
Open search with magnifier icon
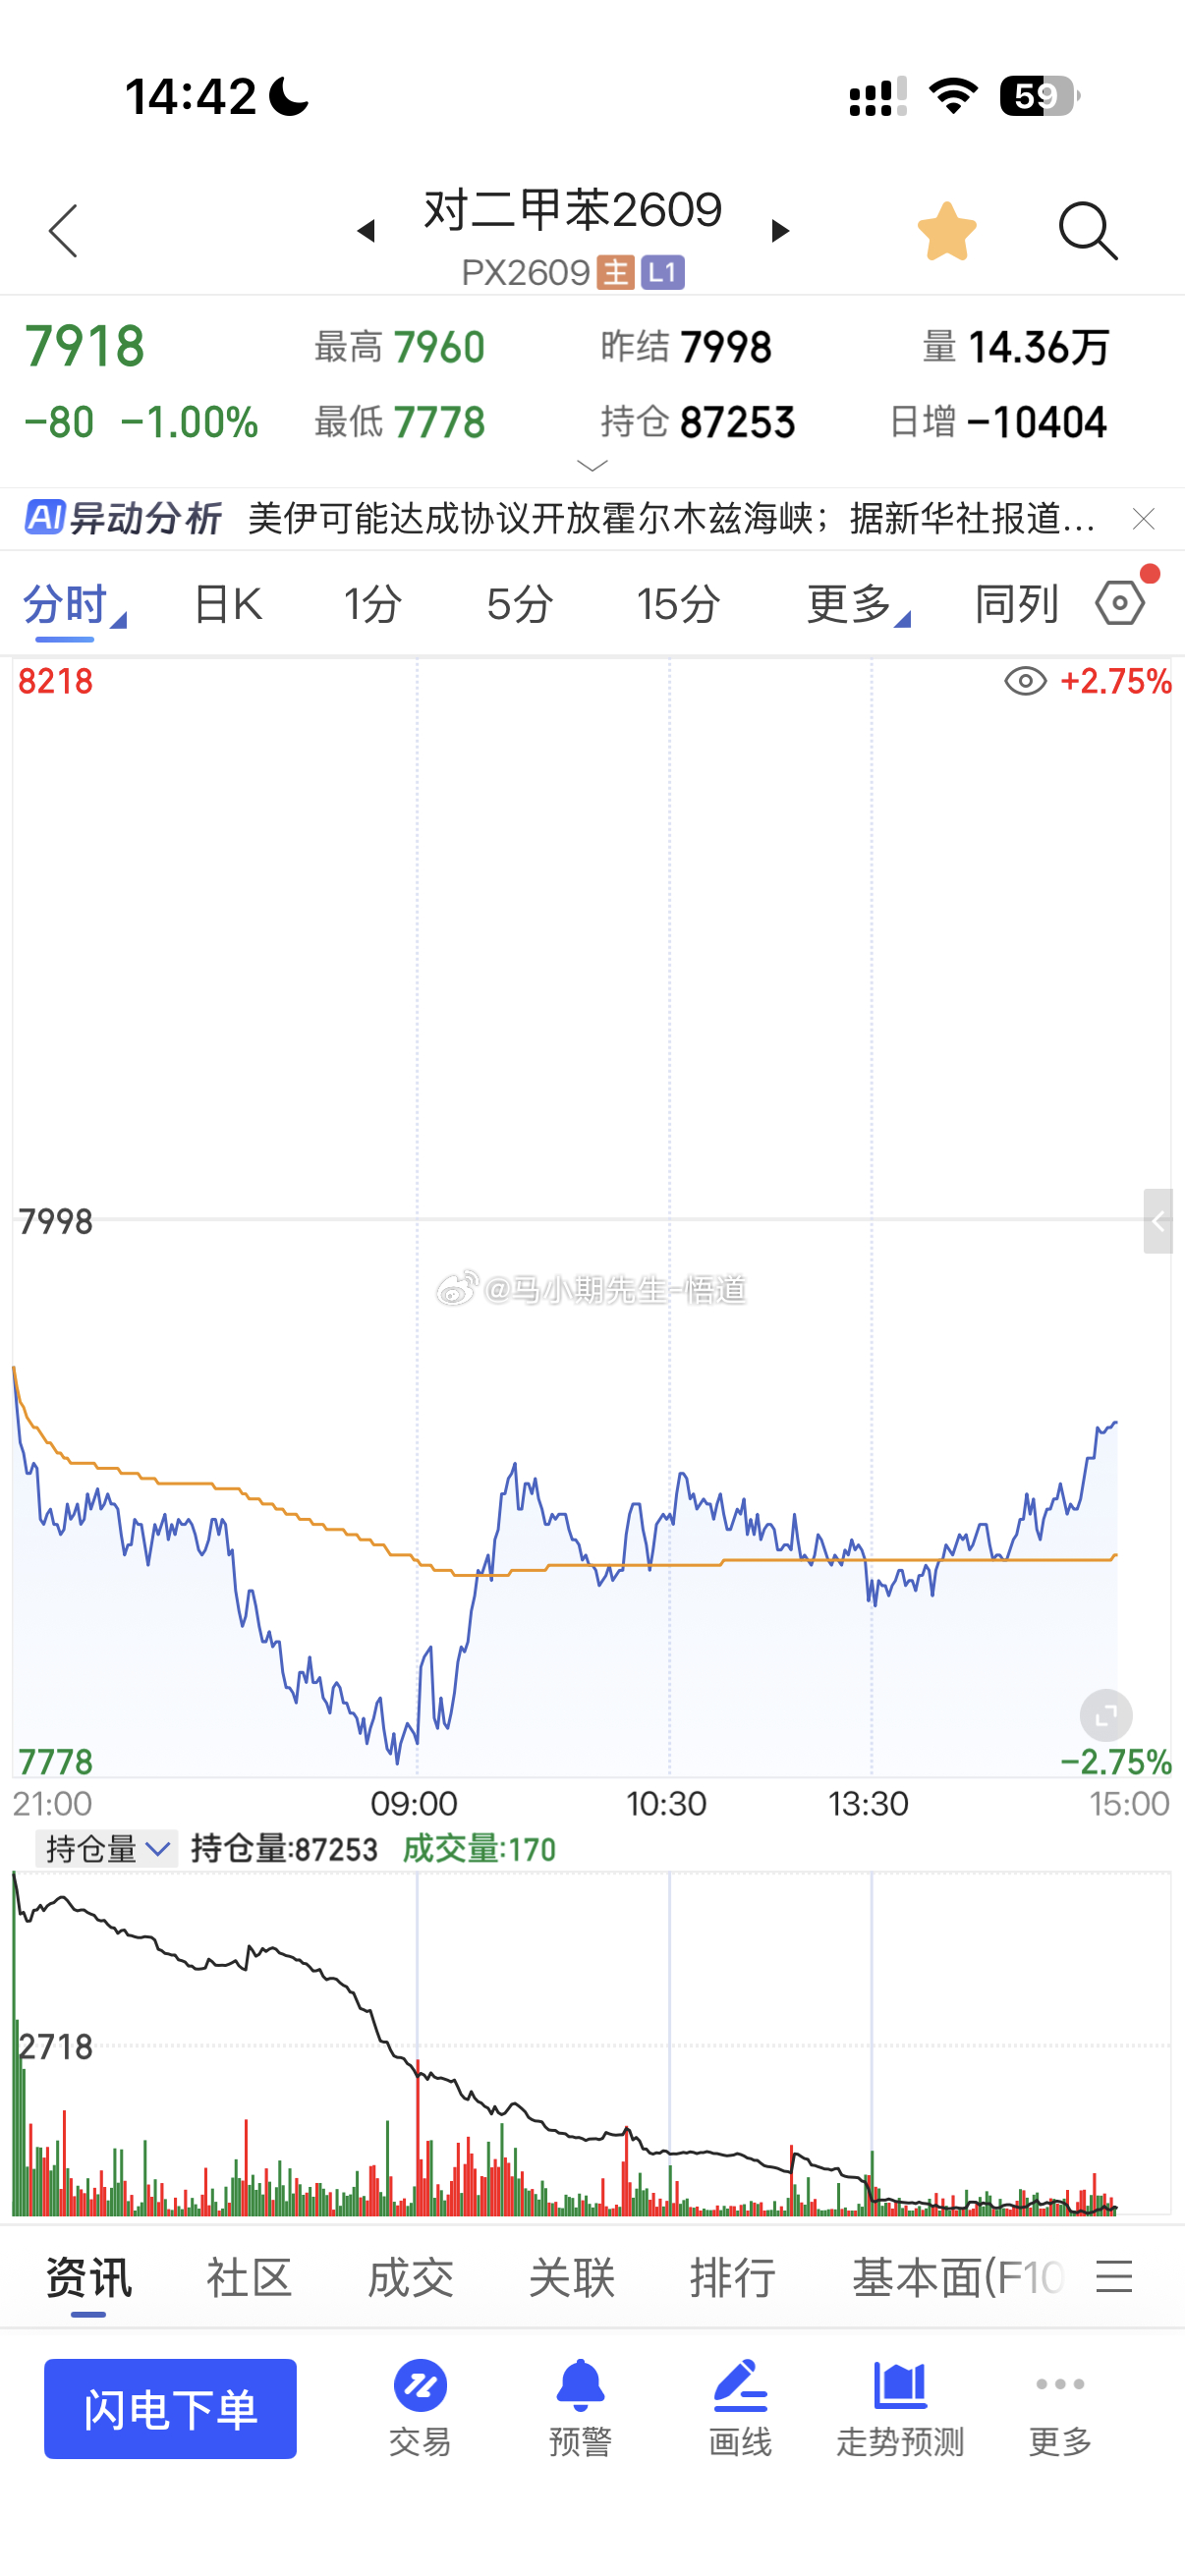[x=1088, y=231]
